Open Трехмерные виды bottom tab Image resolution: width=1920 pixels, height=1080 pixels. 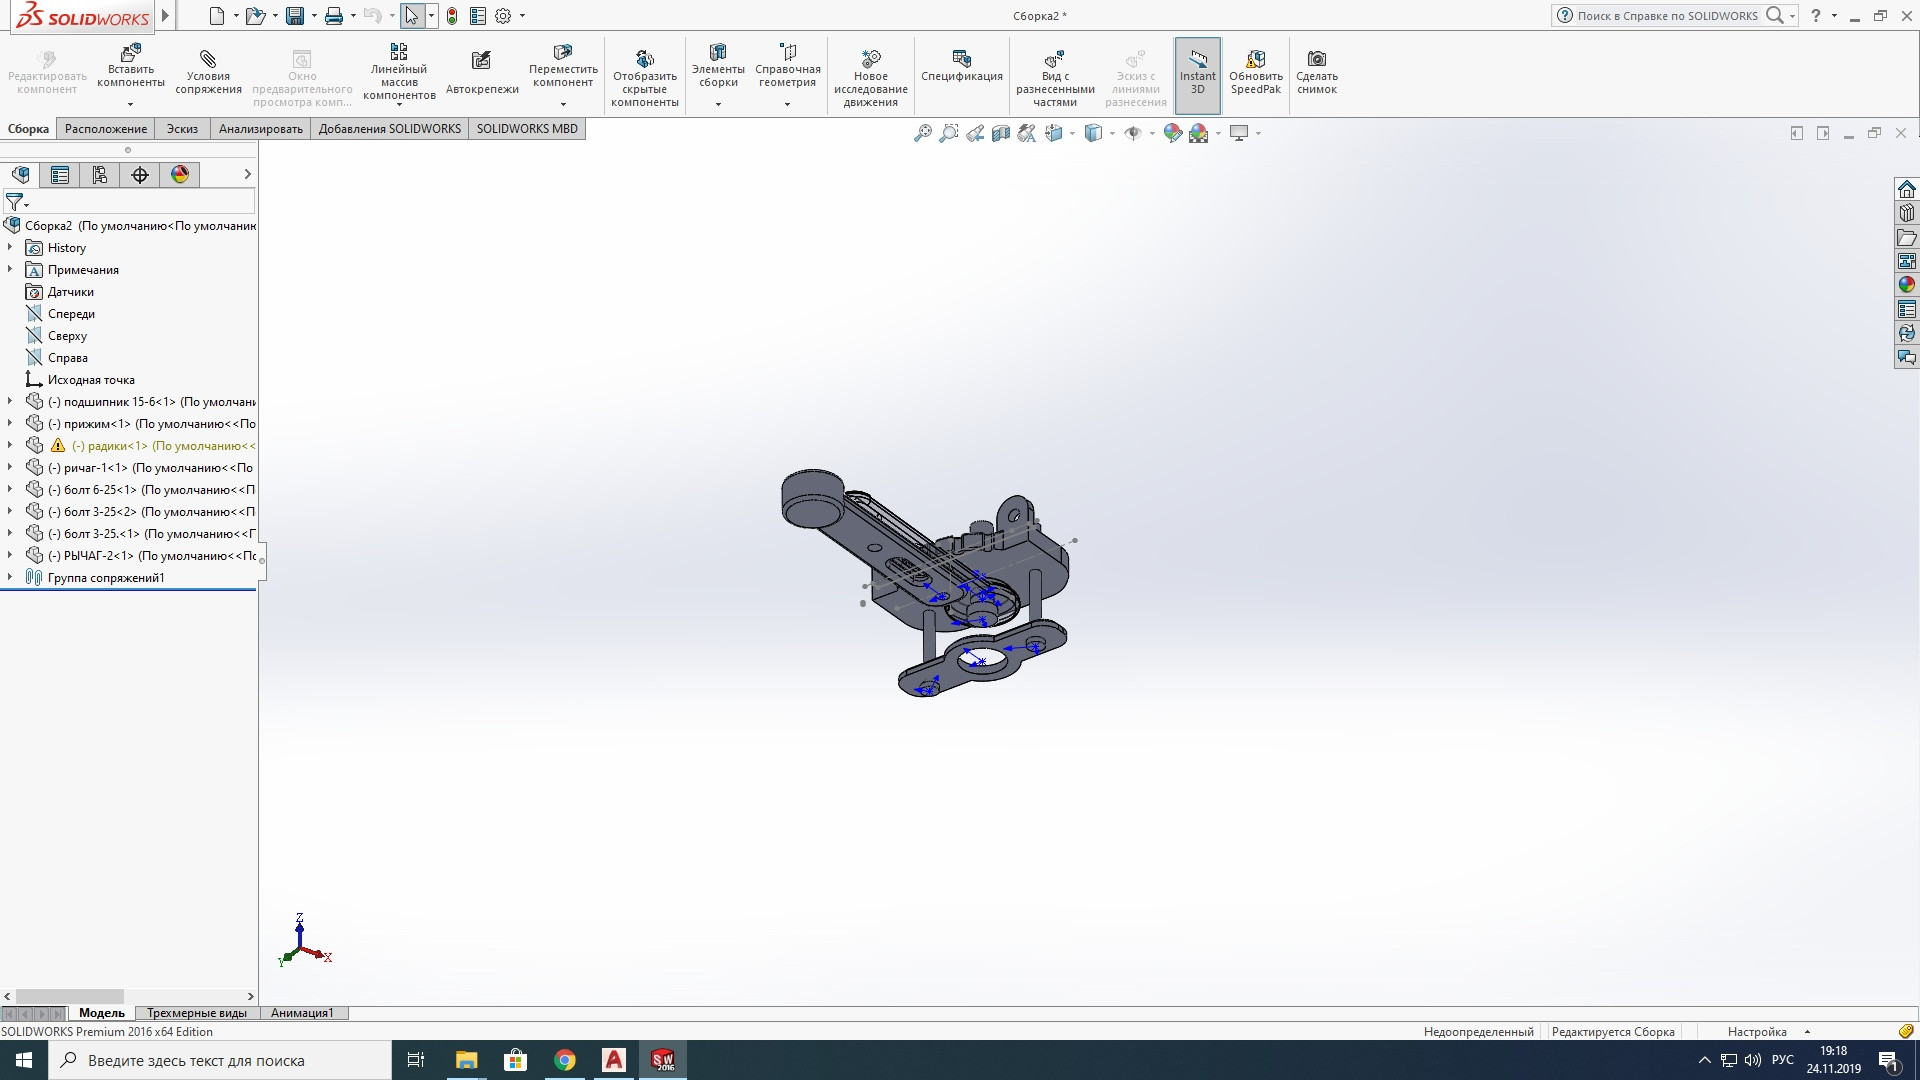tap(197, 1013)
